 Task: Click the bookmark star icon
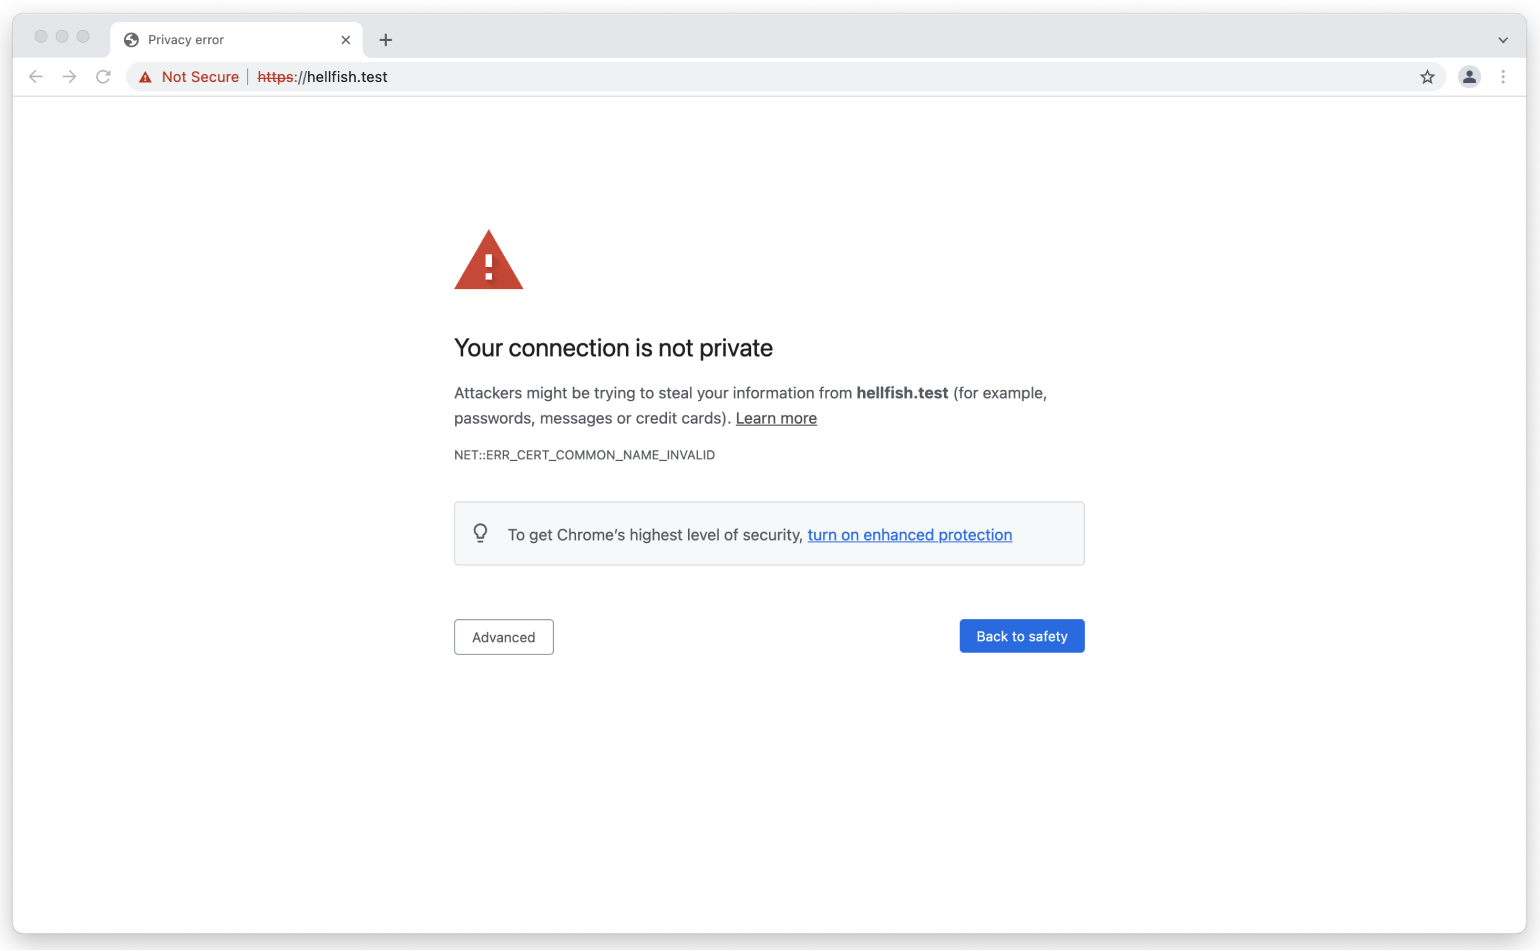pos(1428,76)
